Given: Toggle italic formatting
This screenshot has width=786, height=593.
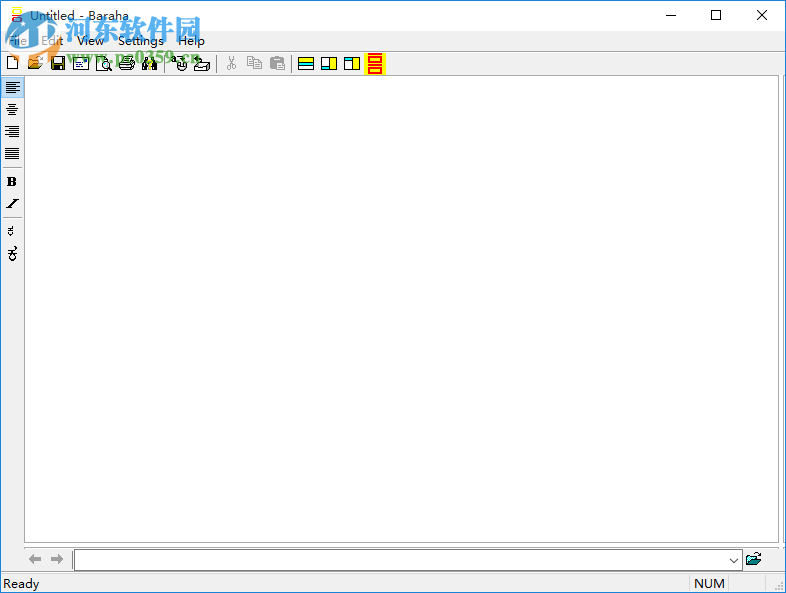Looking at the screenshot, I should tap(12, 204).
